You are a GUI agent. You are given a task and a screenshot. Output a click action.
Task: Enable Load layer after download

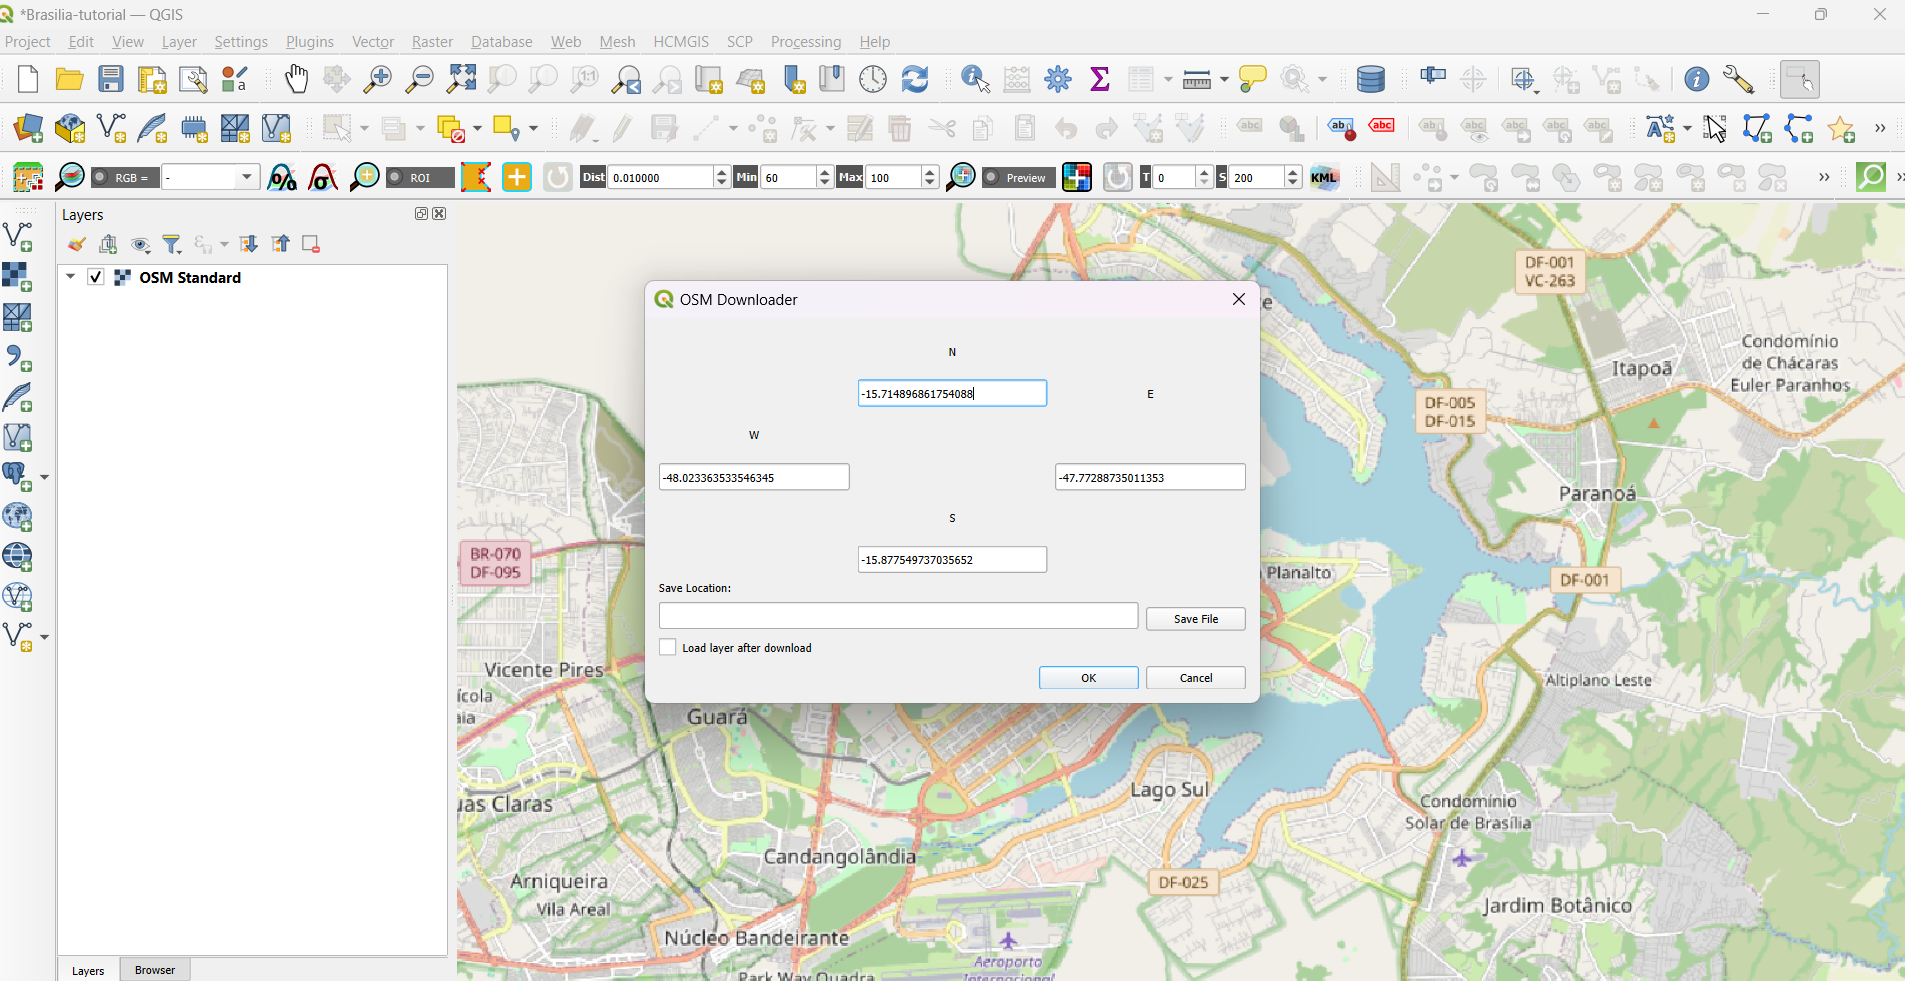click(x=668, y=647)
